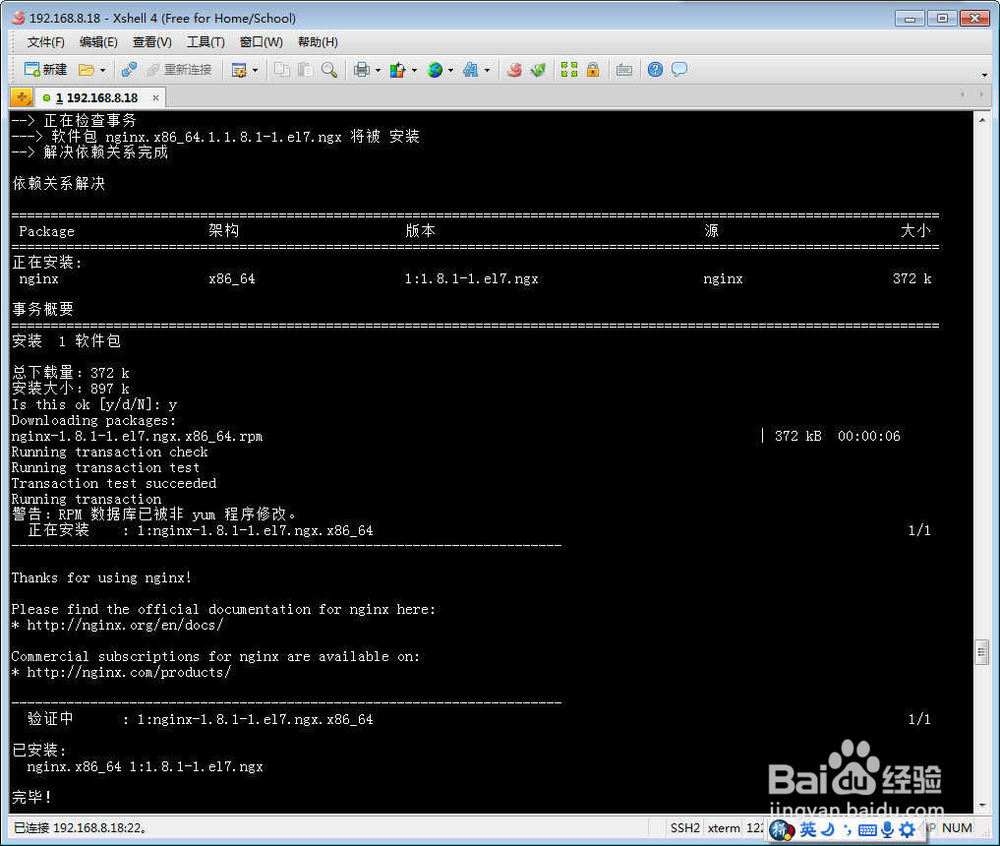Click the orange new tab button
1000x846 pixels.
click(x=22, y=97)
